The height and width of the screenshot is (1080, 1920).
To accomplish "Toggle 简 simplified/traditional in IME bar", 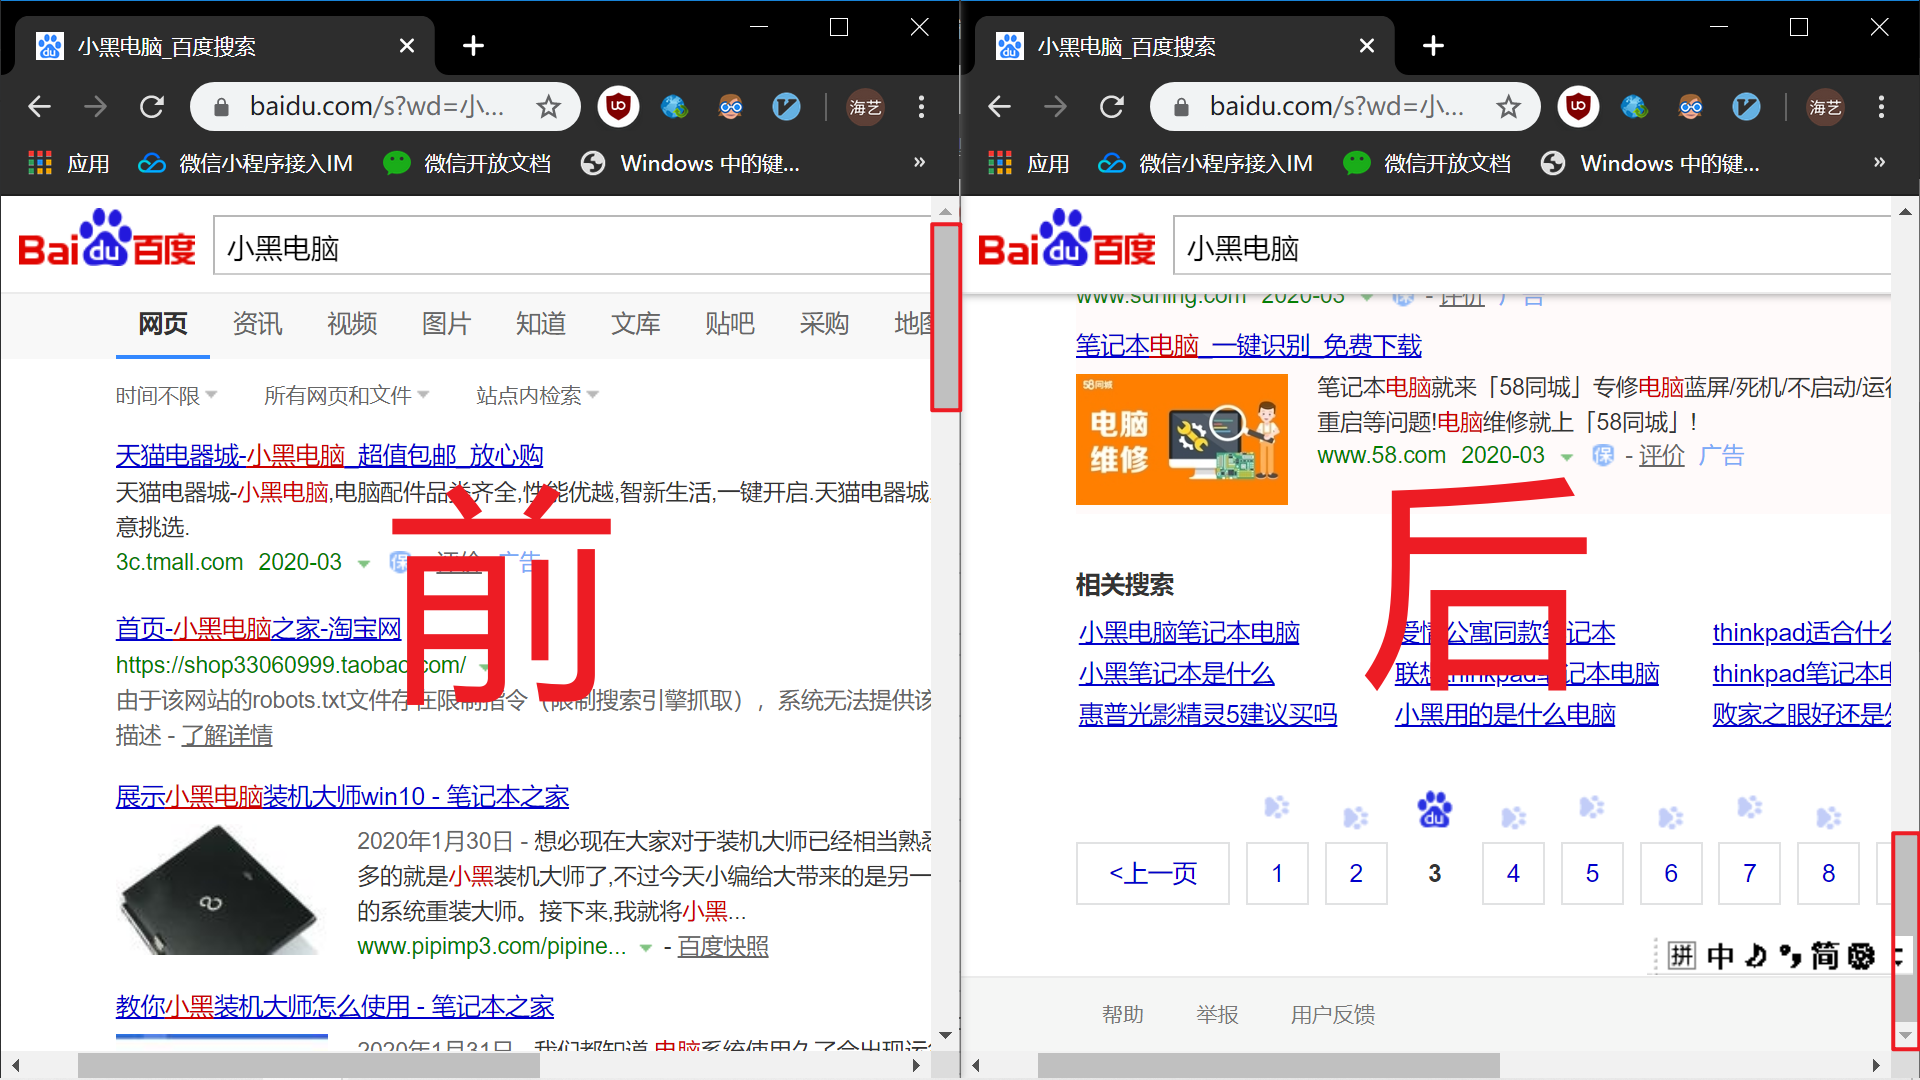I will 1825,956.
